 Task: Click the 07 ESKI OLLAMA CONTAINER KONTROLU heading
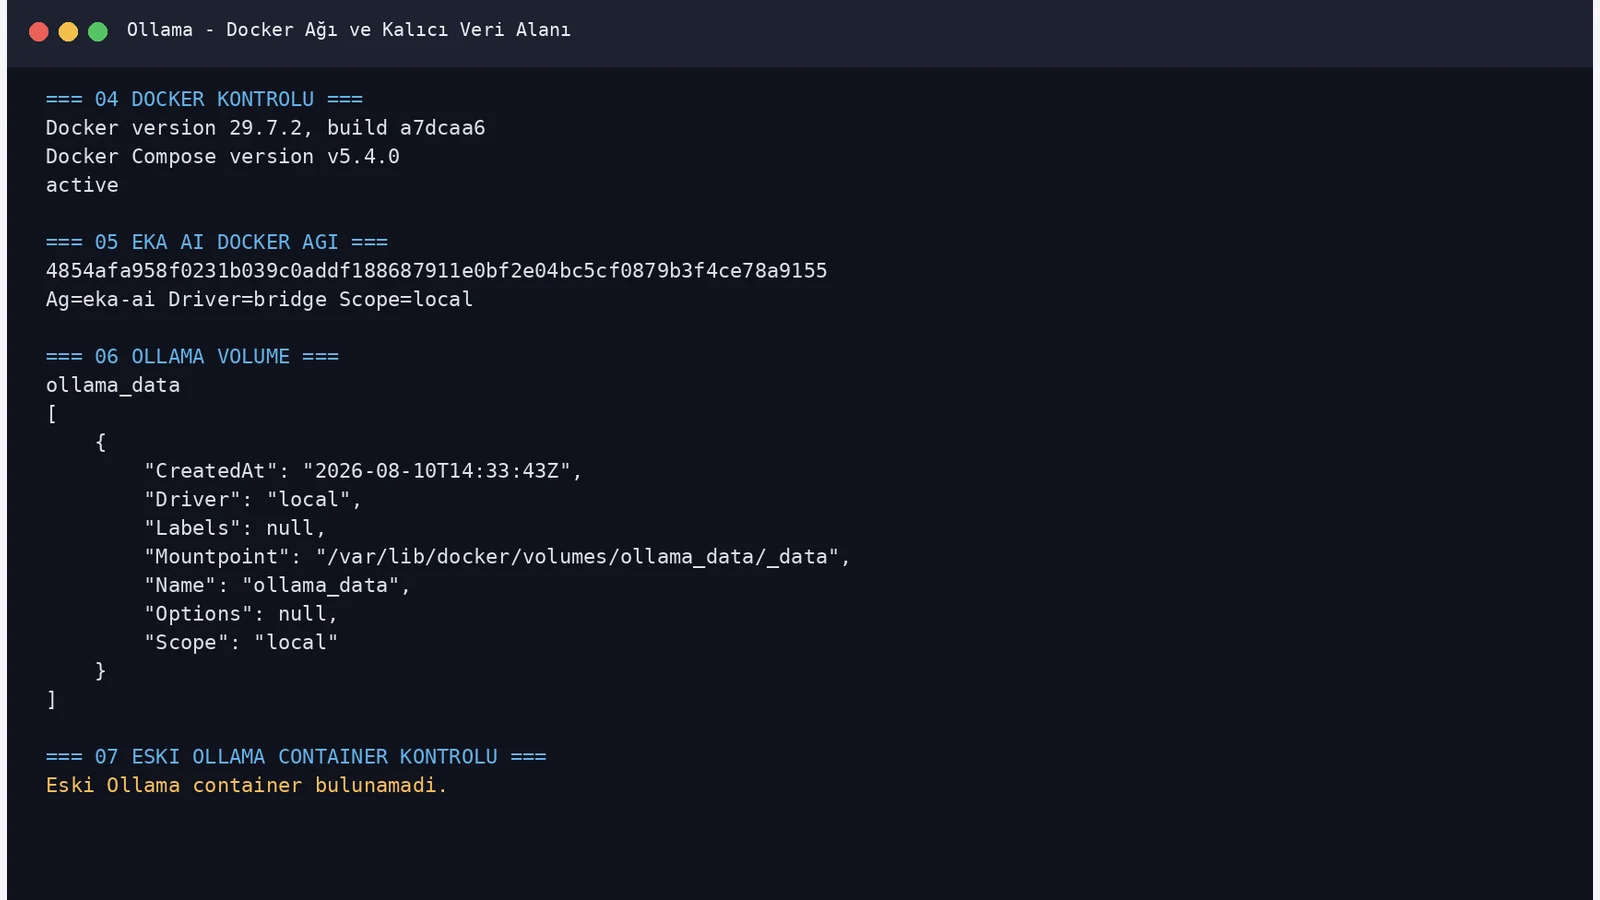296,757
